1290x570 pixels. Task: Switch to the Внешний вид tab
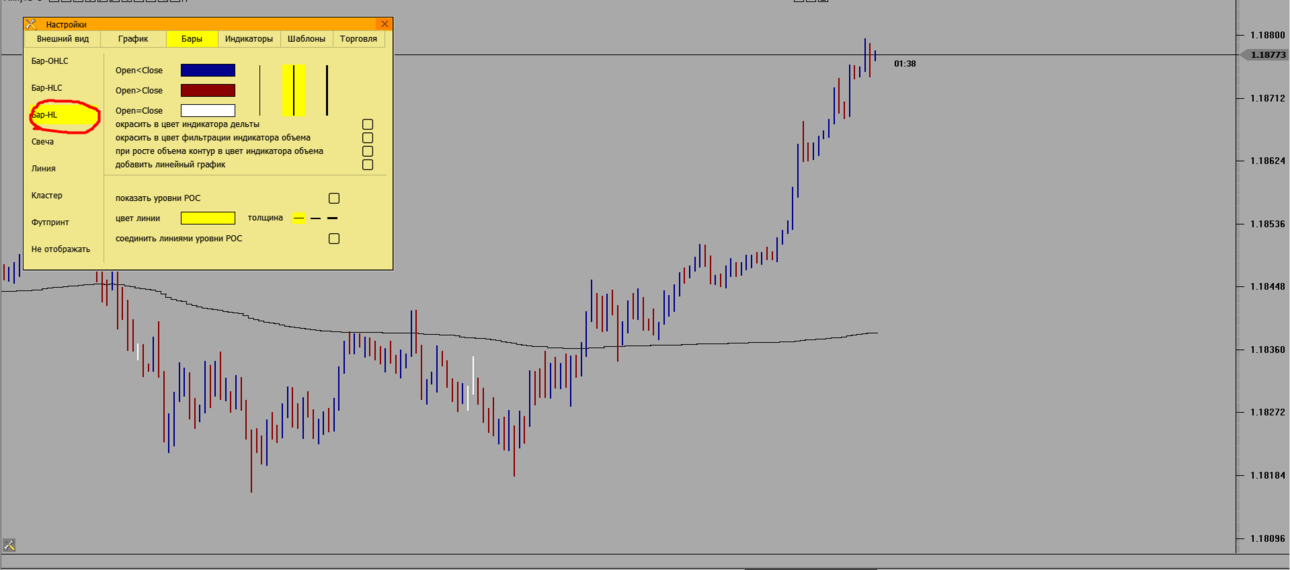click(x=63, y=39)
